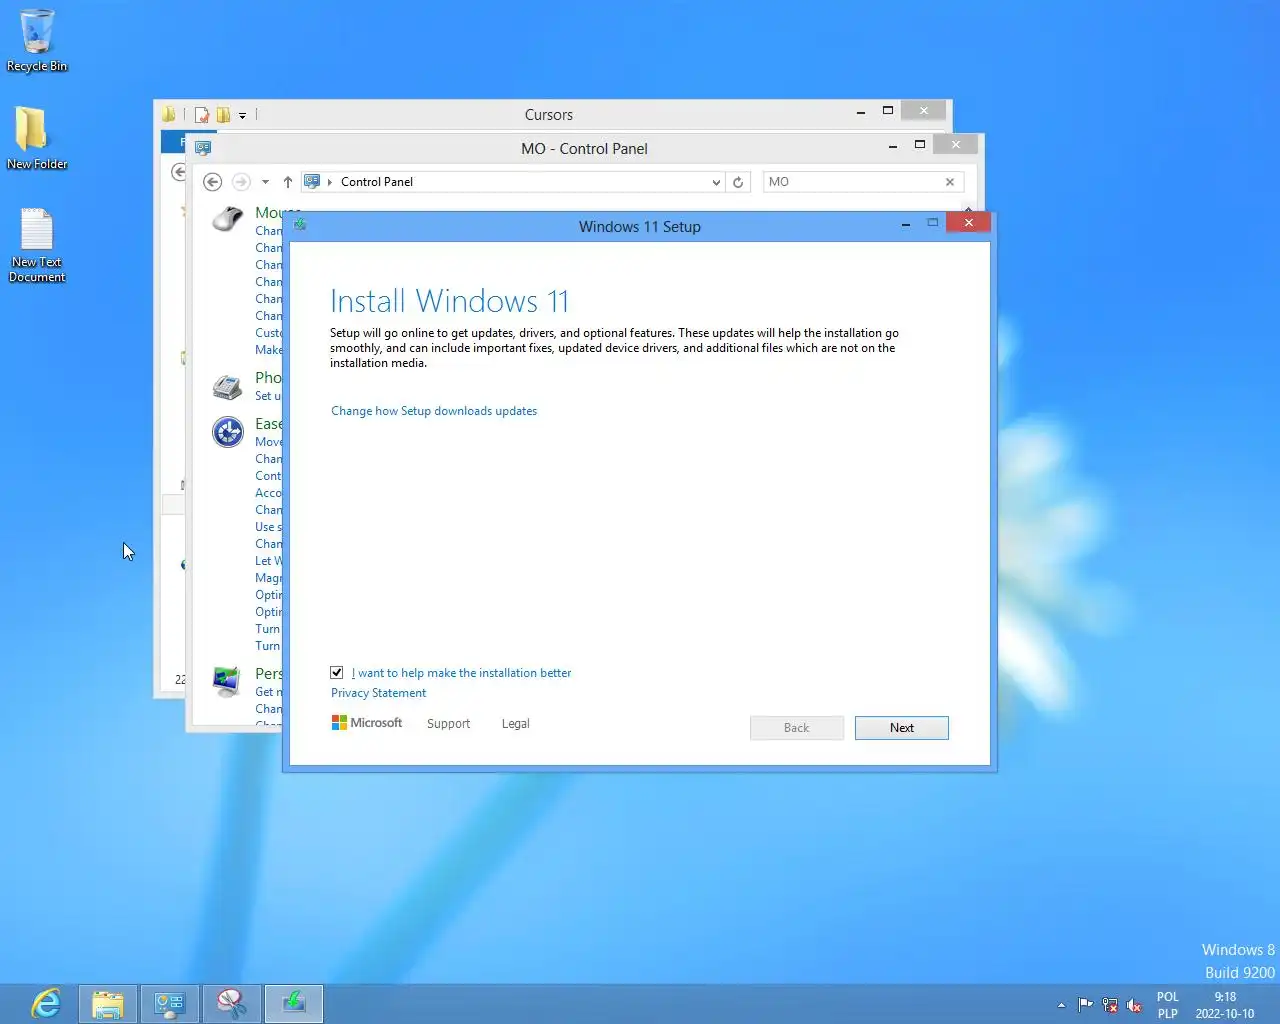Click the POL PLP language indicator
Screen dimensions: 1280x1024
pos(1168,1005)
